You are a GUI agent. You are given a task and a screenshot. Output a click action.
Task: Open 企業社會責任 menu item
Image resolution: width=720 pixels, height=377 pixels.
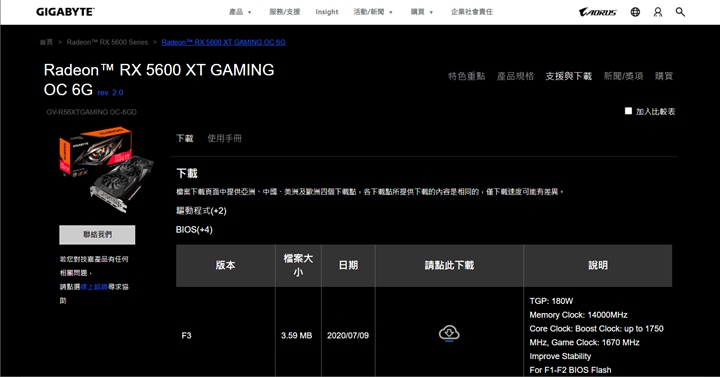pyautogui.click(x=472, y=12)
